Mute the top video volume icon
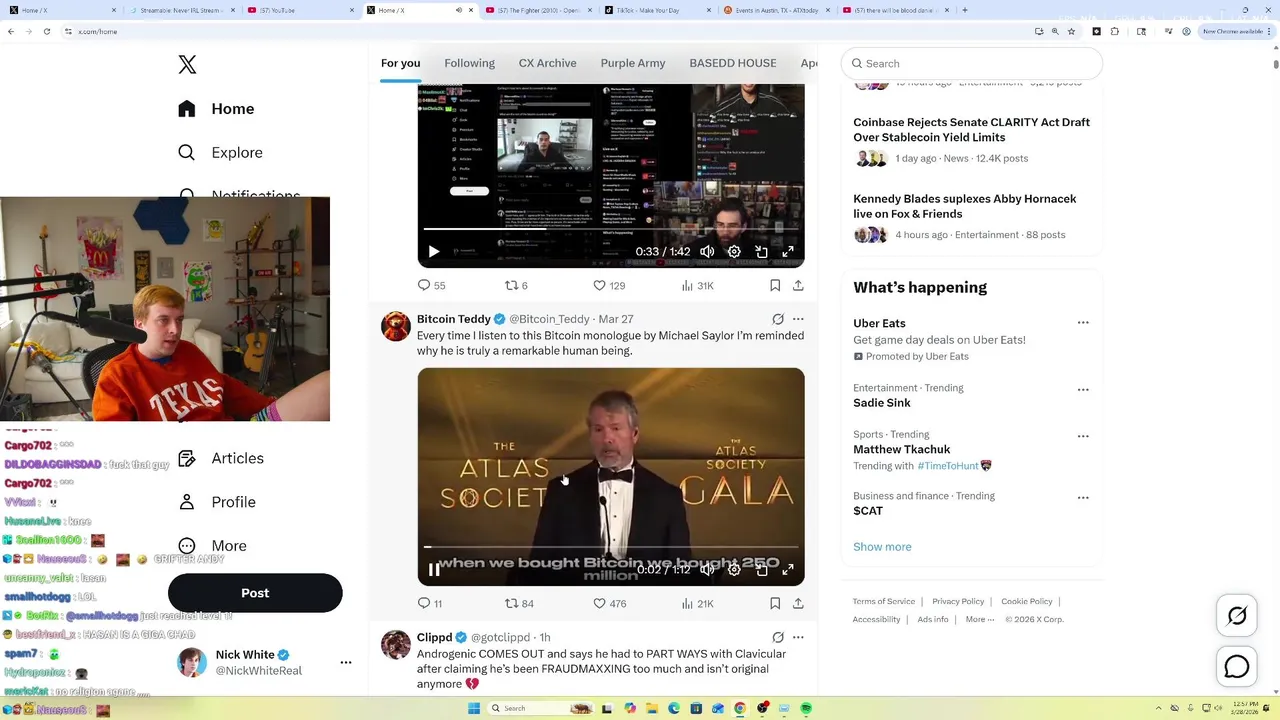Image resolution: width=1280 pixels, height=720 pixels. tap(707, 252)
